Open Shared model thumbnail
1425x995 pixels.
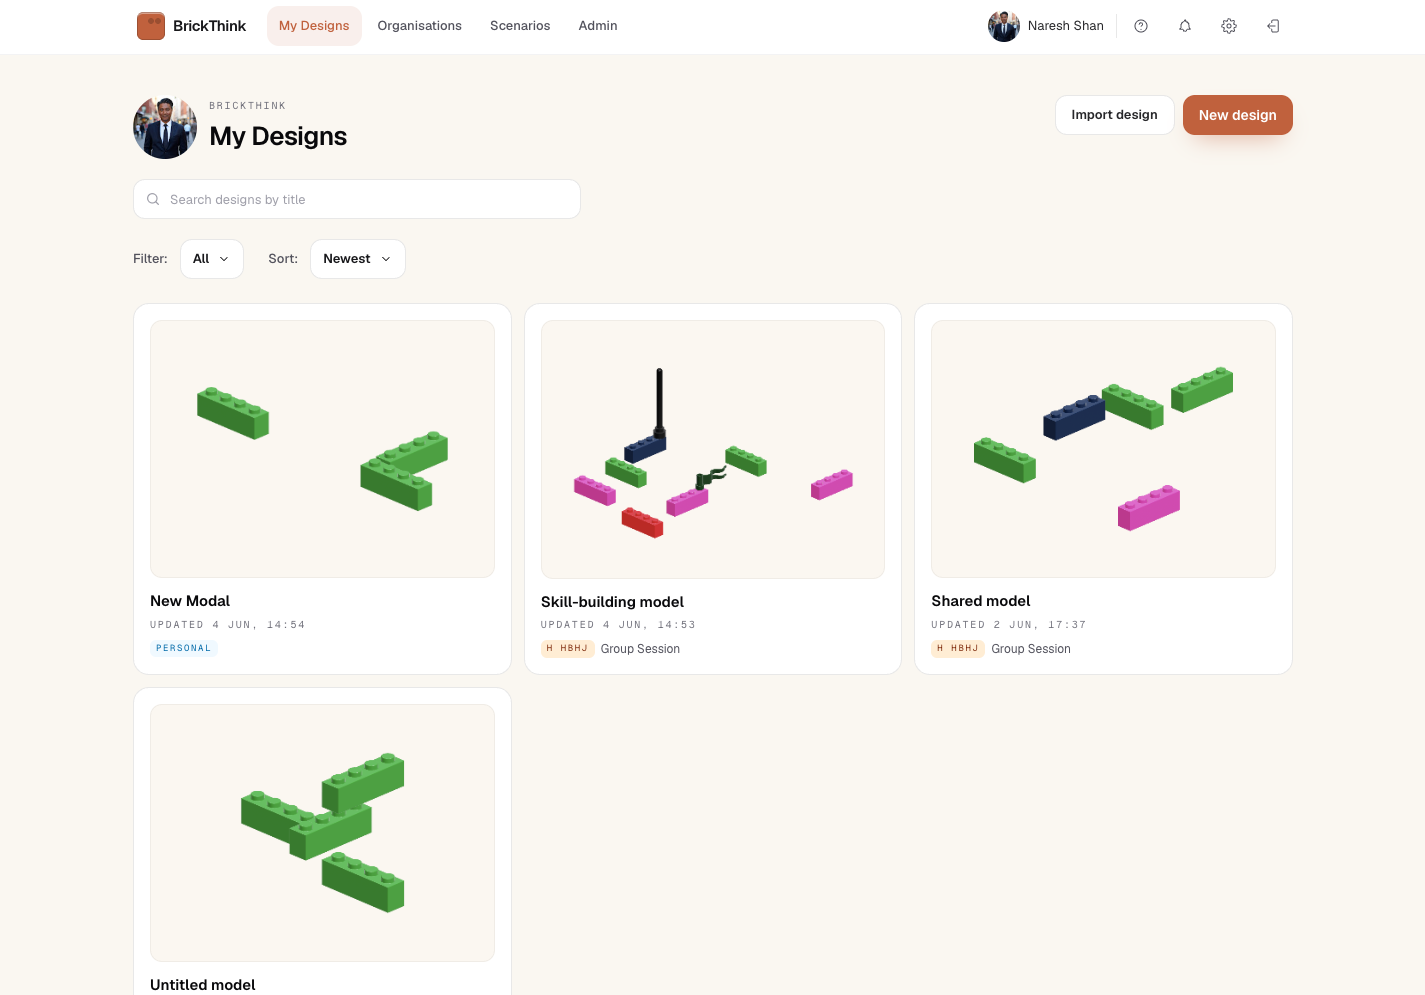click(1103, 449)
